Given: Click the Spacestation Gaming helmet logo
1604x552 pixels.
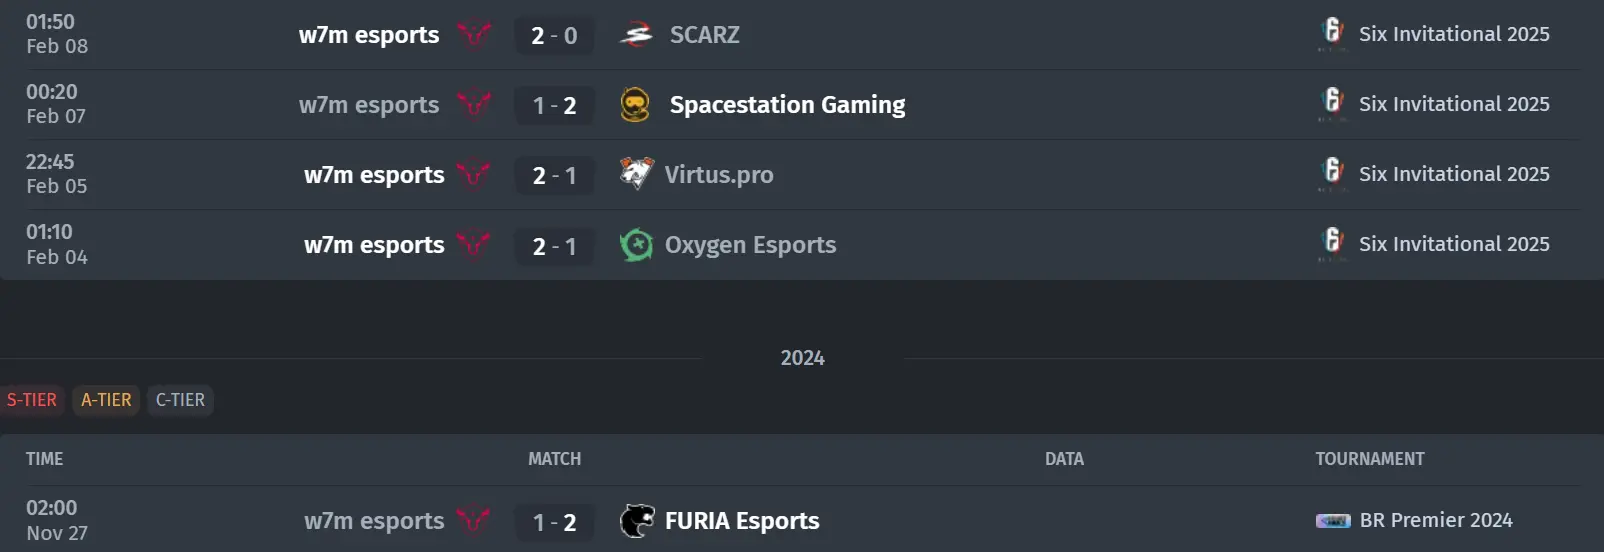Looking at the screenshot, I should click(635, 105).
